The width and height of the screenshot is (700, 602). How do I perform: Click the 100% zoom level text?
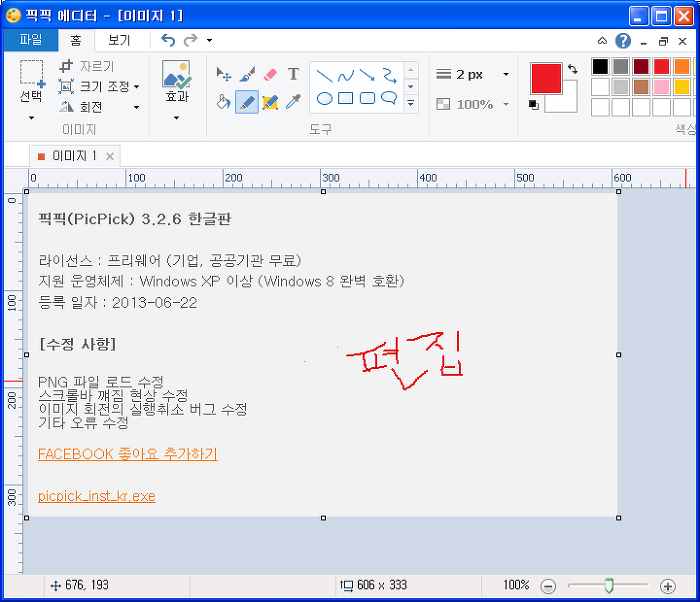(517, 585)
